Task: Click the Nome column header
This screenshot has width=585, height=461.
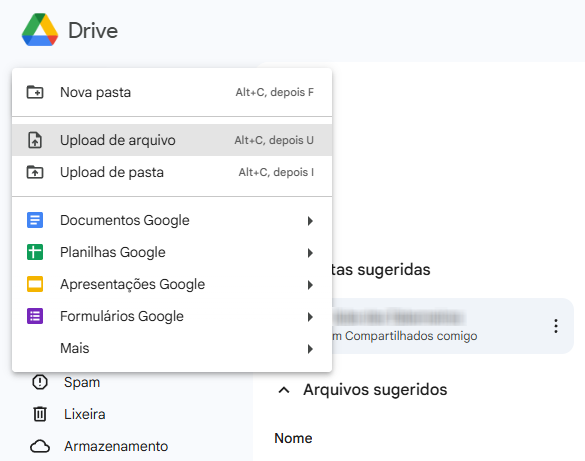Action: click(293, 438)
